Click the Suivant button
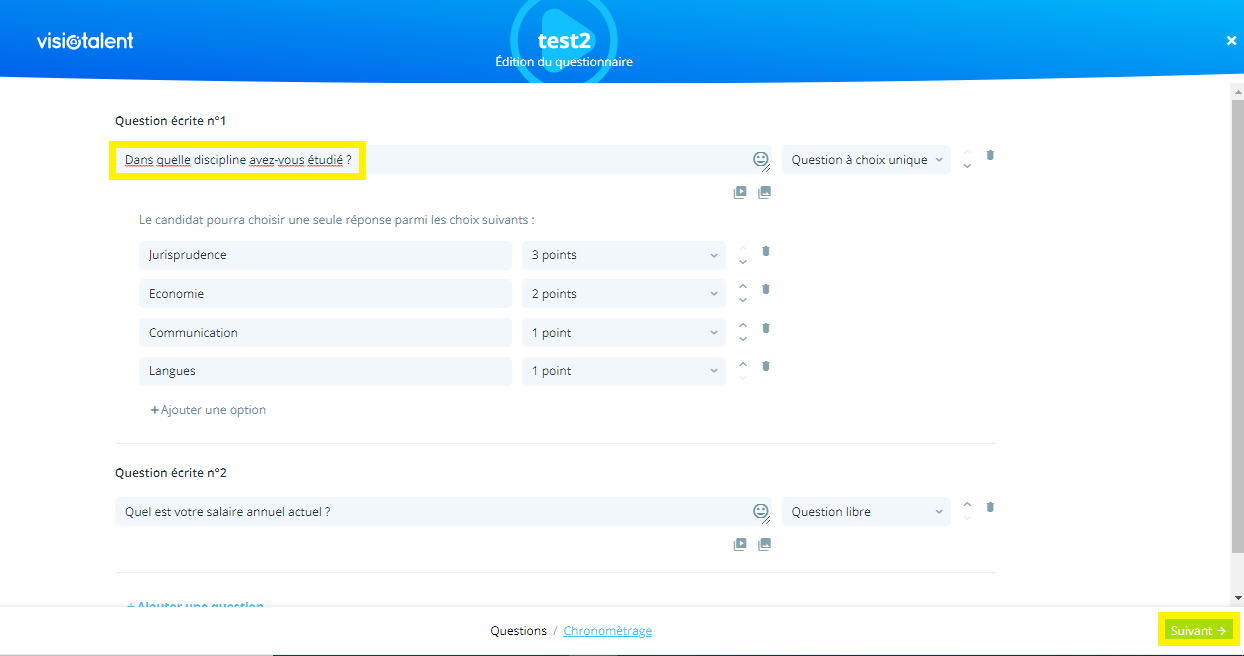Screen dimensions: 1244x656 tap(1197, 631)
